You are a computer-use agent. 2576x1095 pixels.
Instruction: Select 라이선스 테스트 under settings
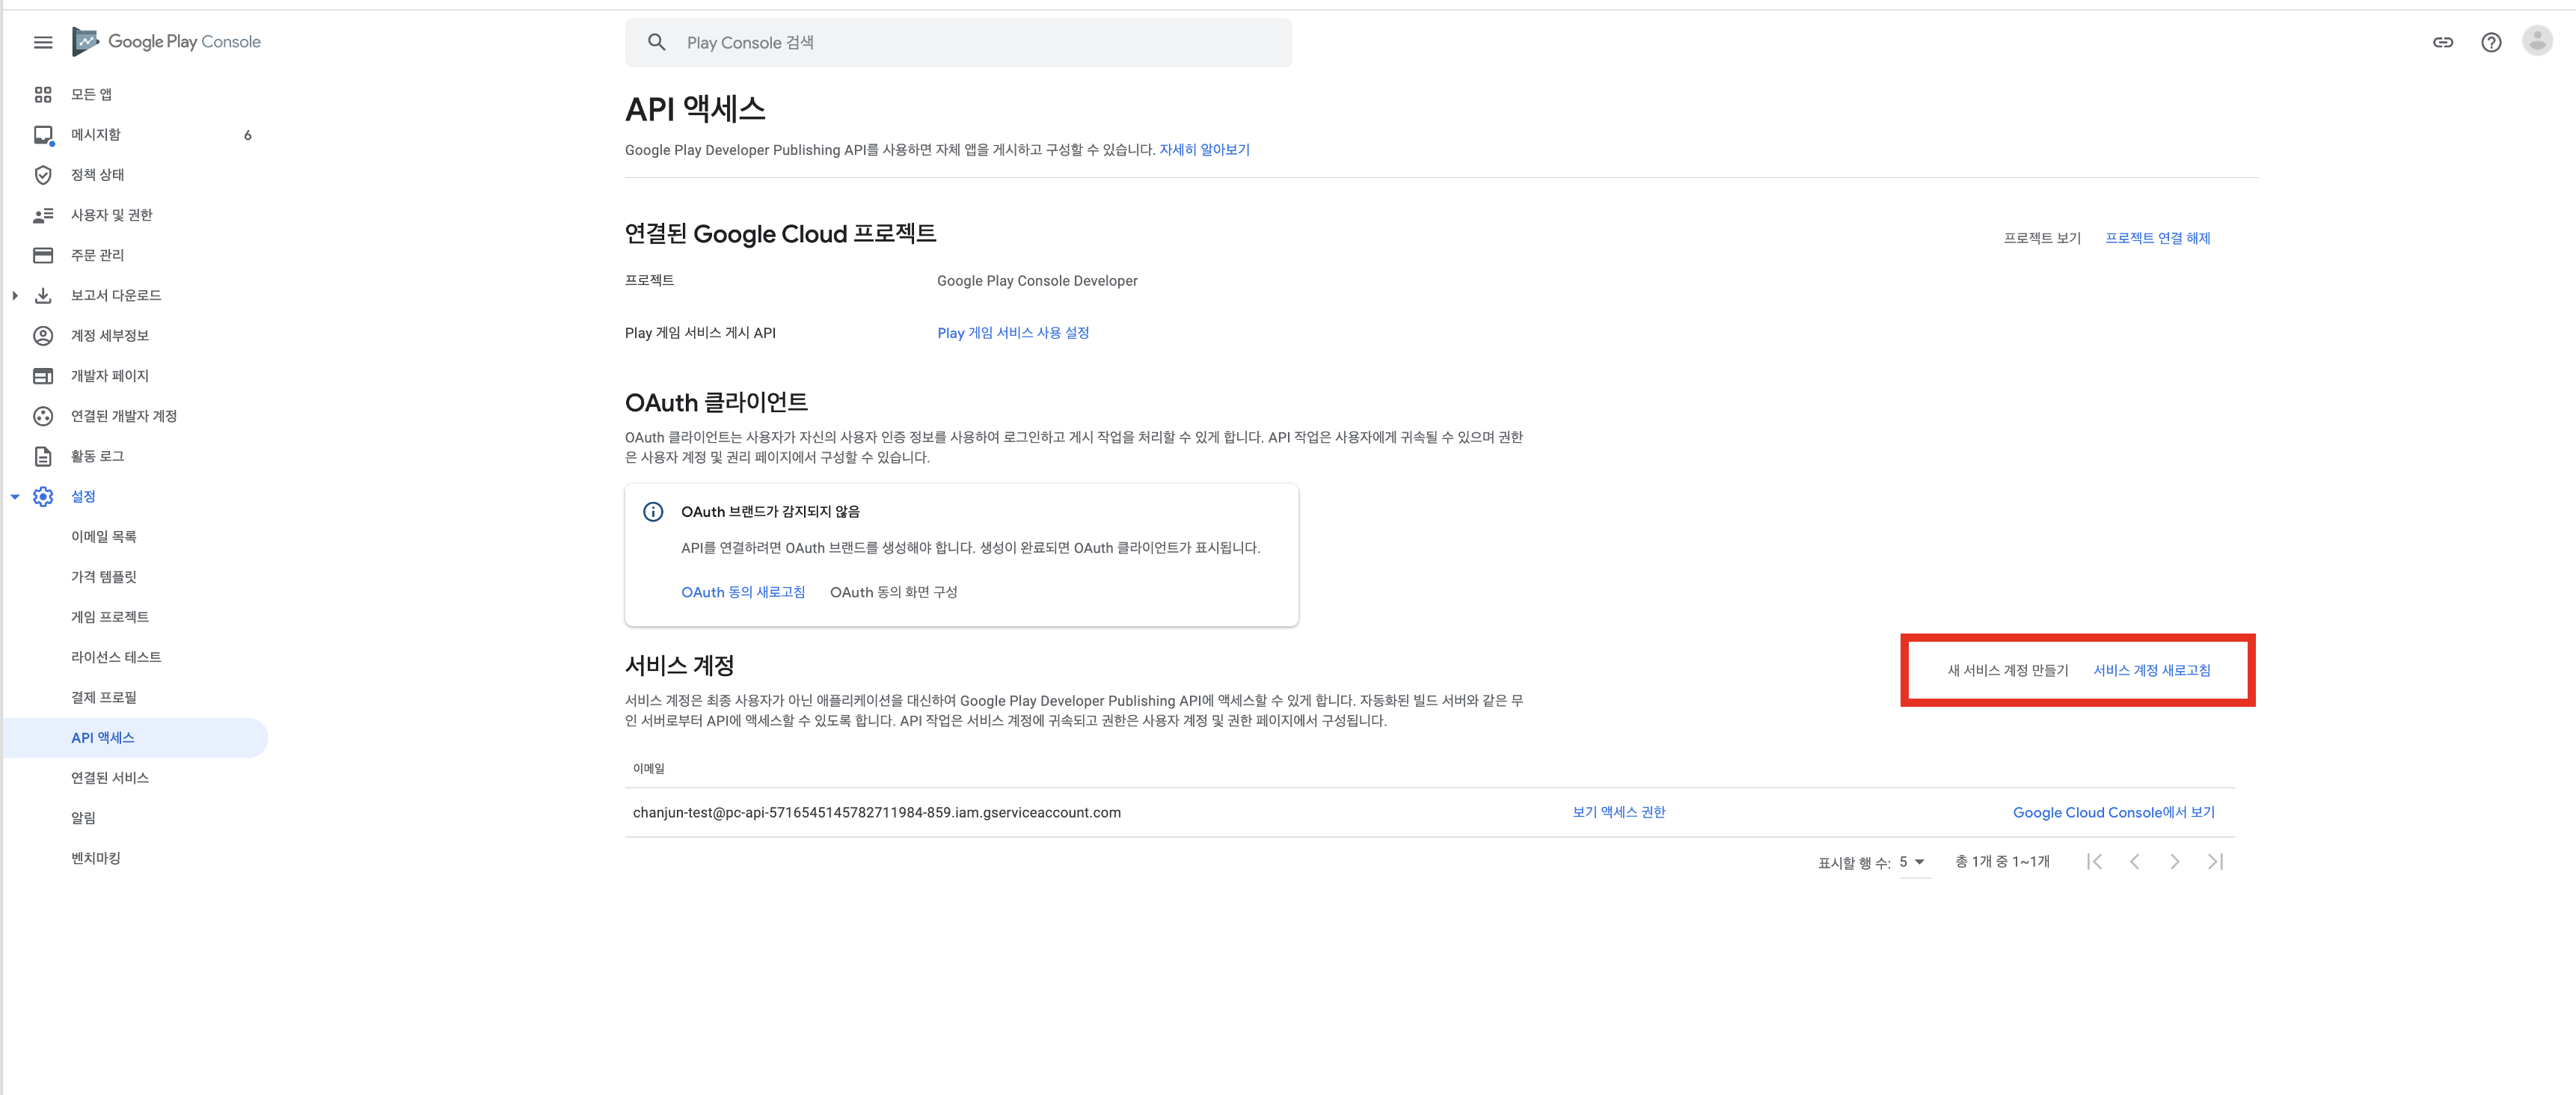point(116,657)
